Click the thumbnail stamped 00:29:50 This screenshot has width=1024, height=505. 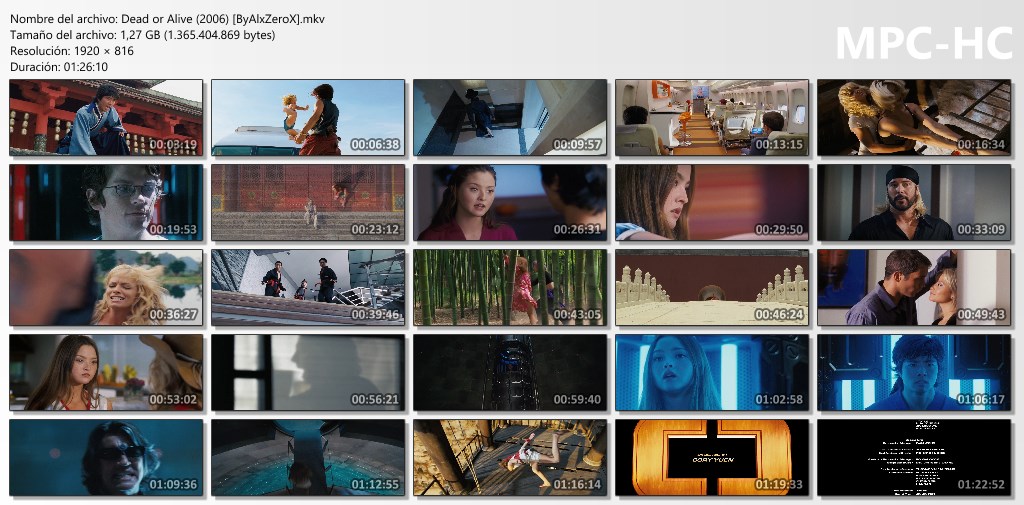(712, 203)
